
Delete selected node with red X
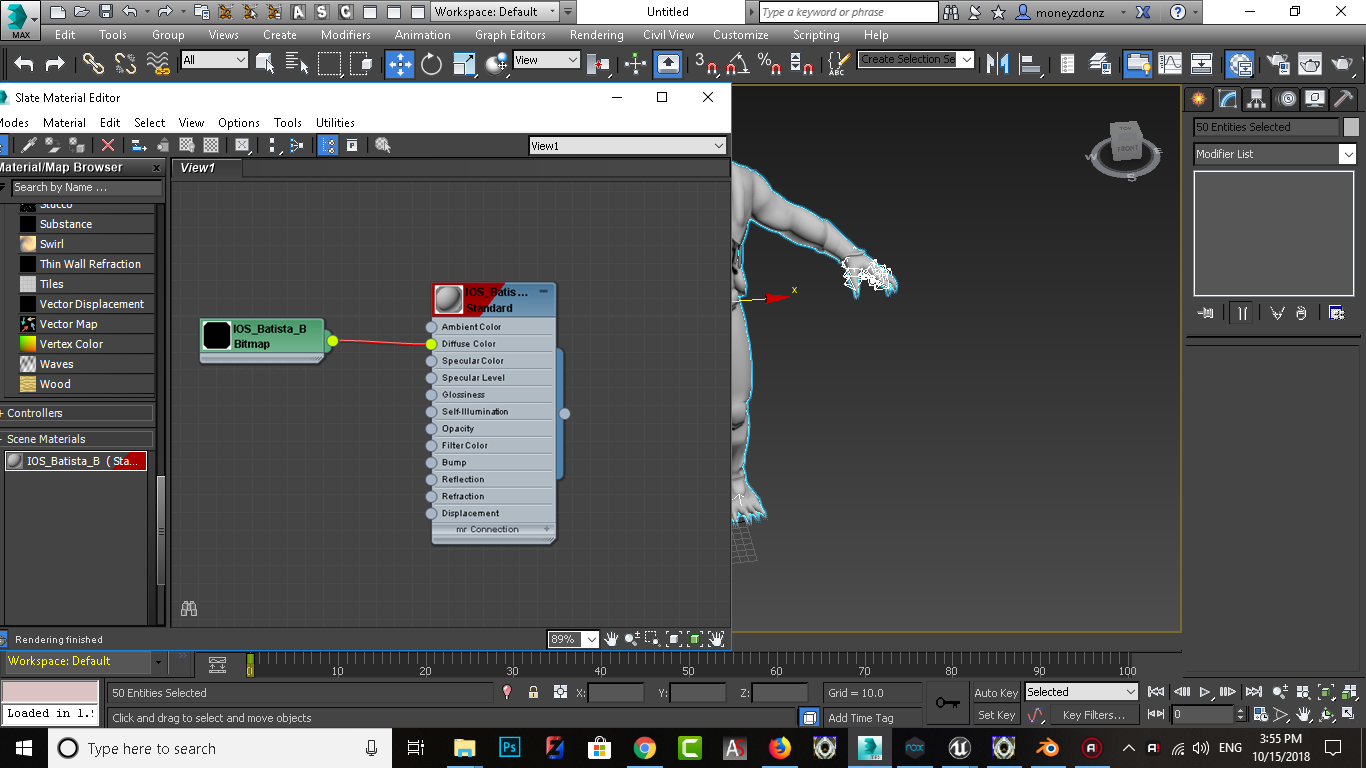tap(108, 145)
